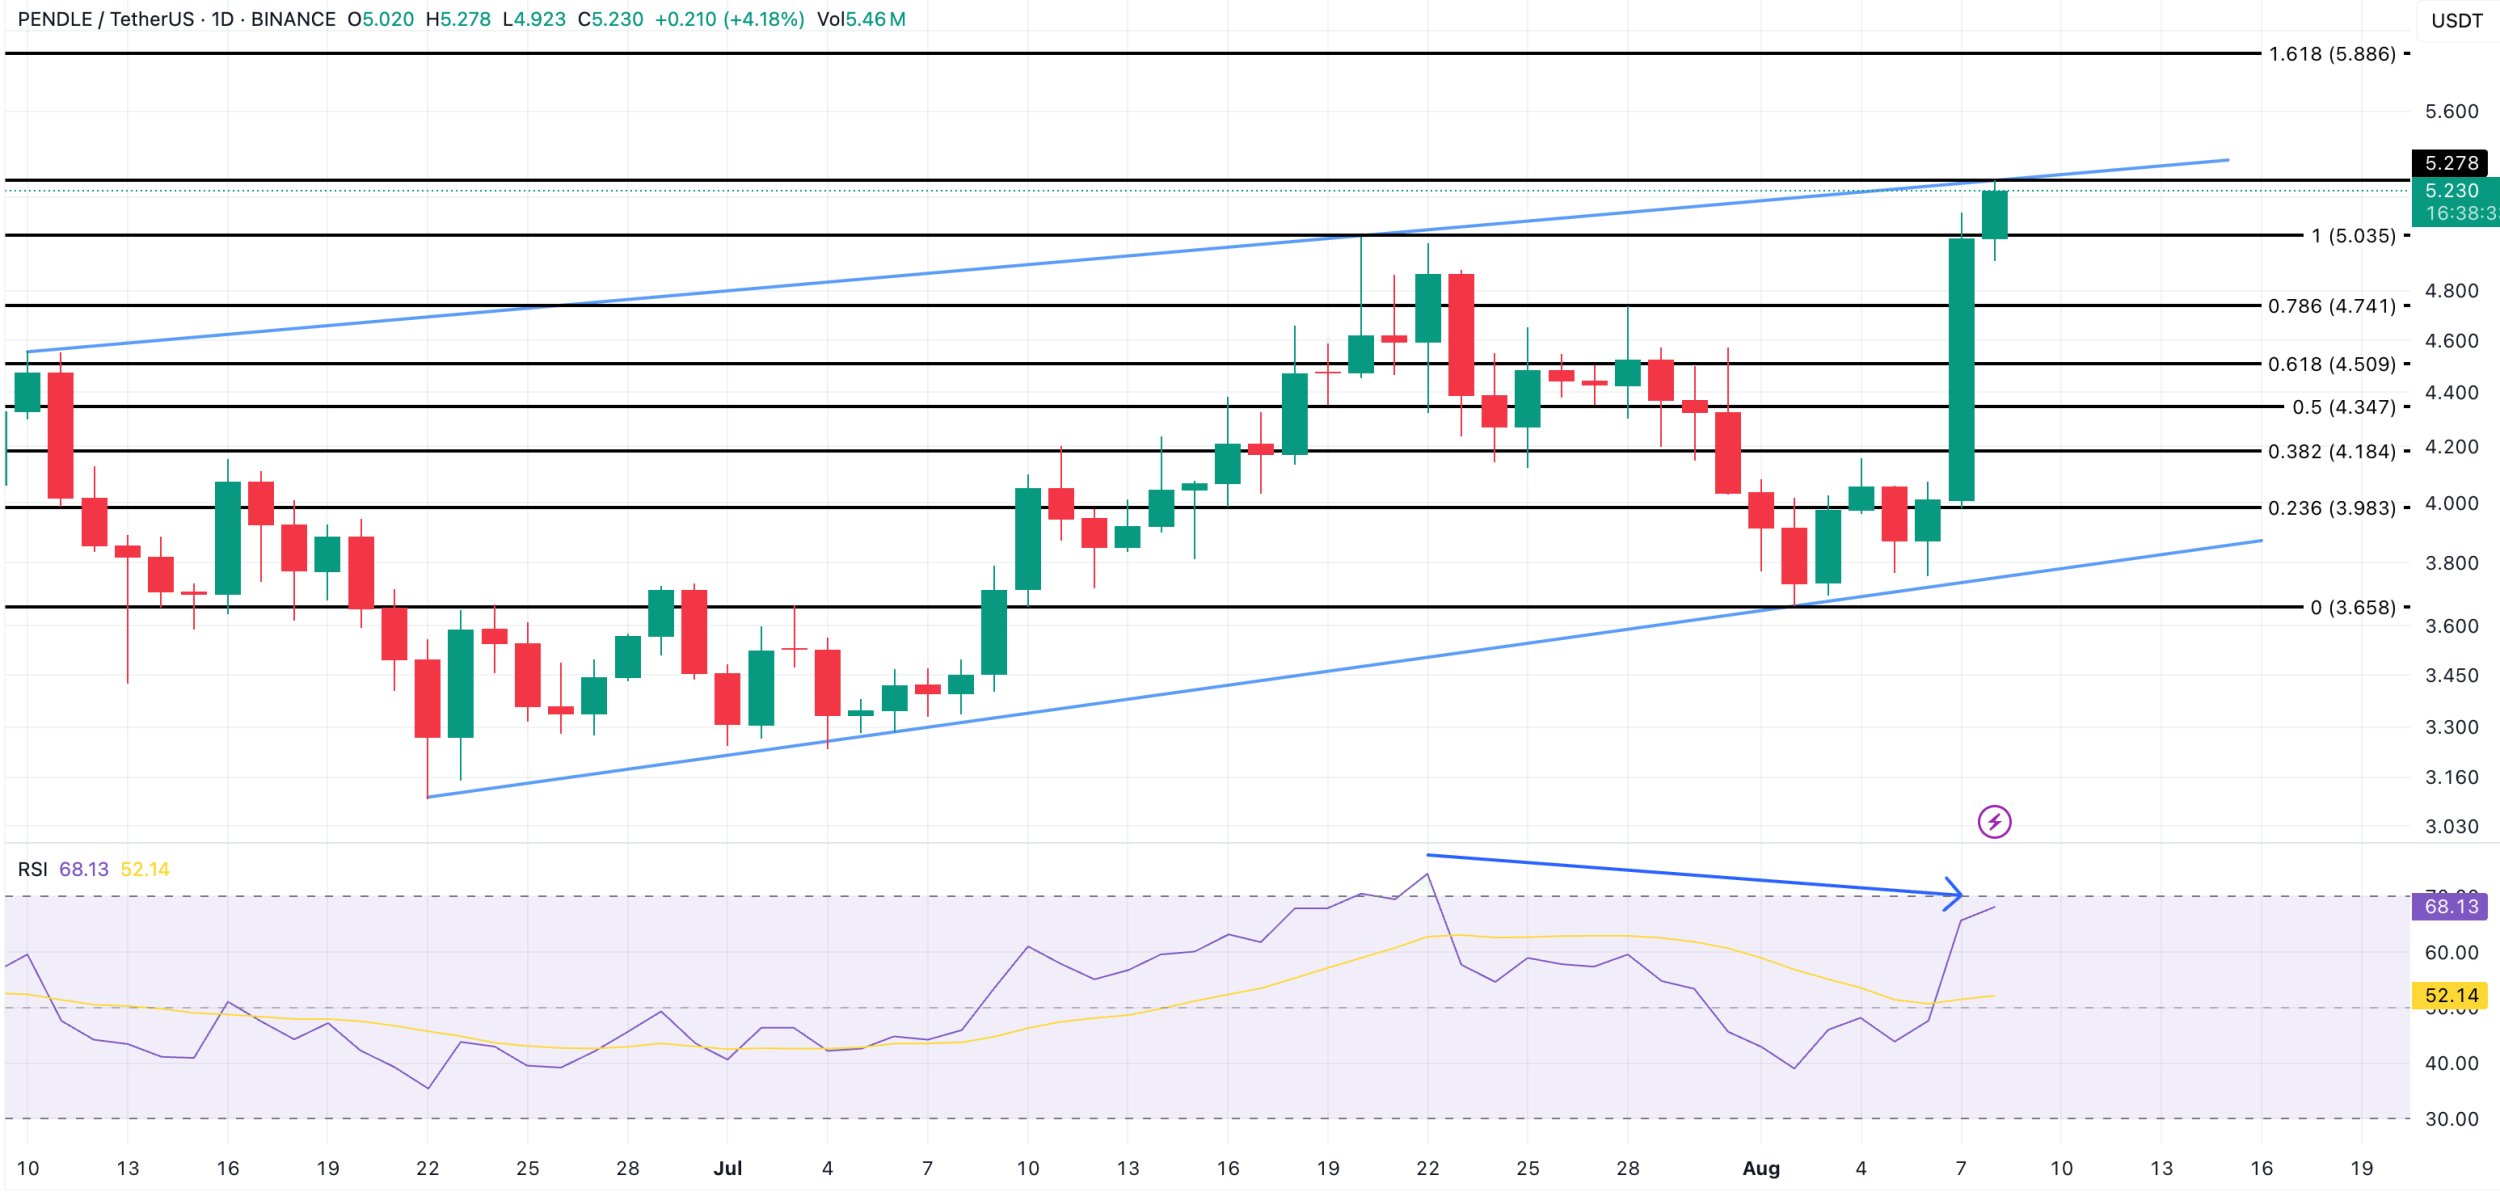Select the 0.618 (4.509) Fibonacci label

coord(2331,364)
